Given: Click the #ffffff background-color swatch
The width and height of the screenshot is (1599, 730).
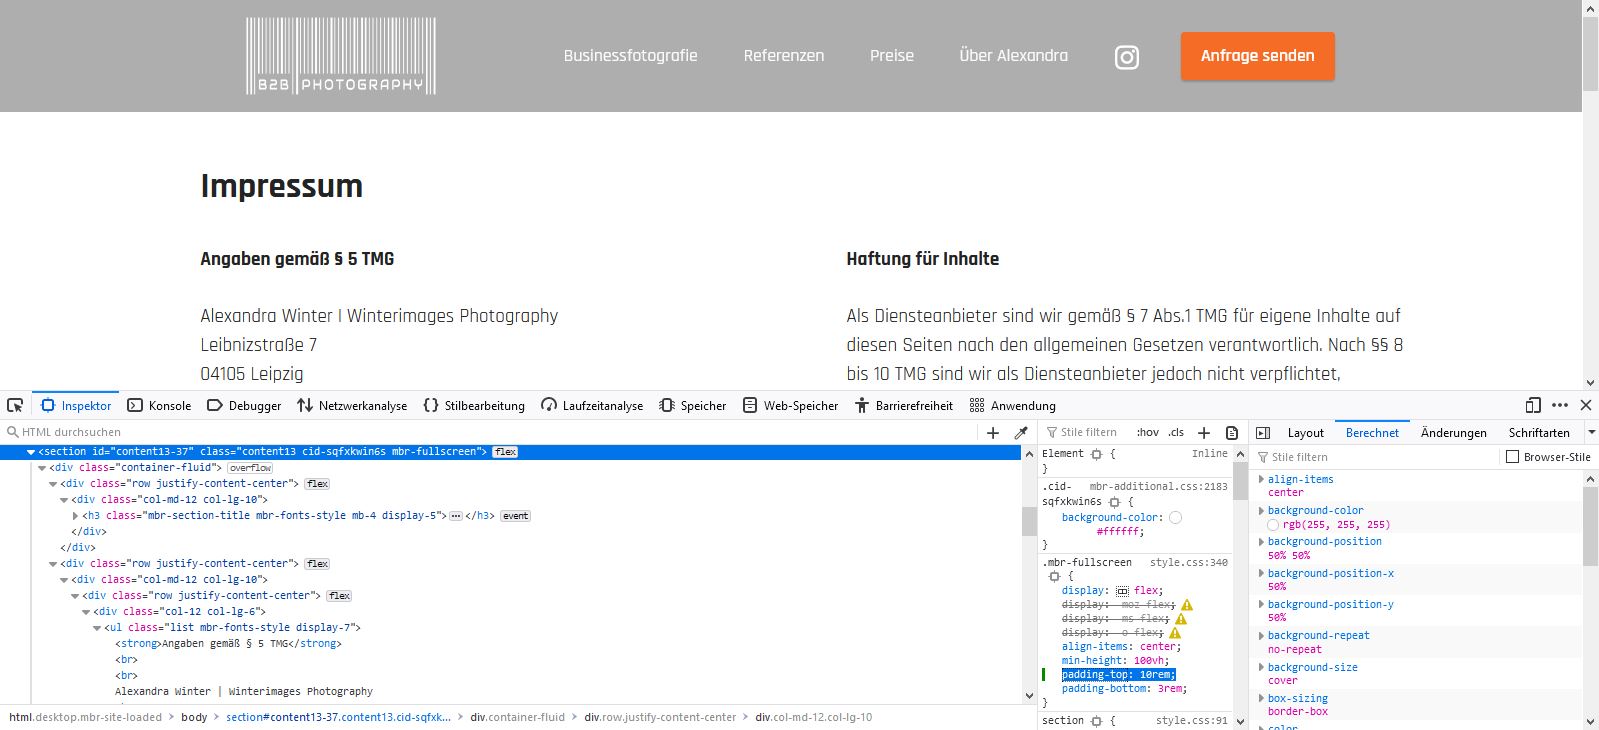Looking at the screenshot, I should point(1175,518).
